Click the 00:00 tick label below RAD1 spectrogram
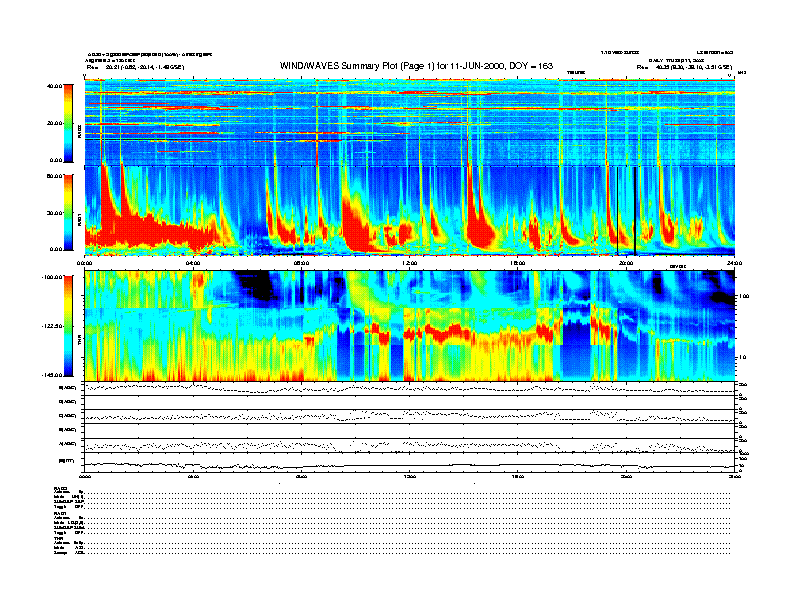Viewport: 792px width, 612px height. [x=84, y=263]
